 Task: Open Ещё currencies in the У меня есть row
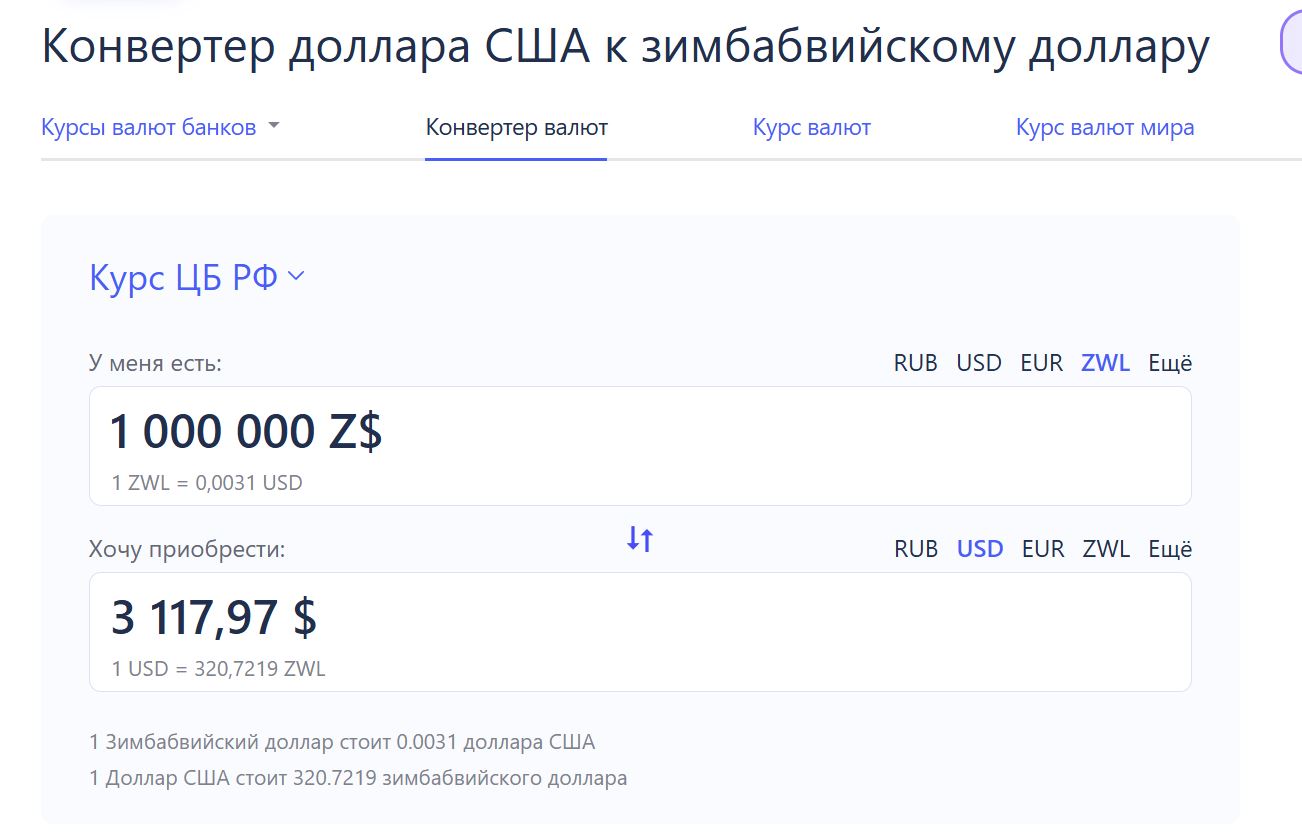click(1170, 363)
